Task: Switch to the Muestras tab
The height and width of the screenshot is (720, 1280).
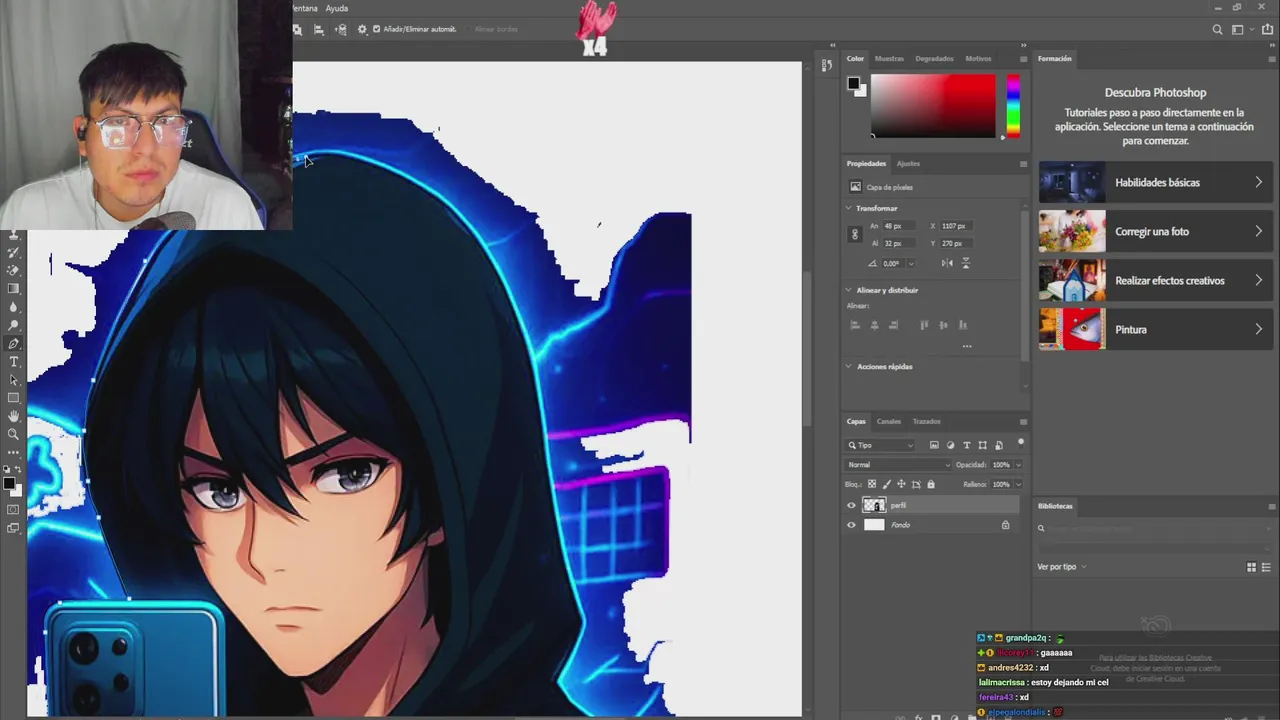Action: pyautogui.click(x=889, y=58)
